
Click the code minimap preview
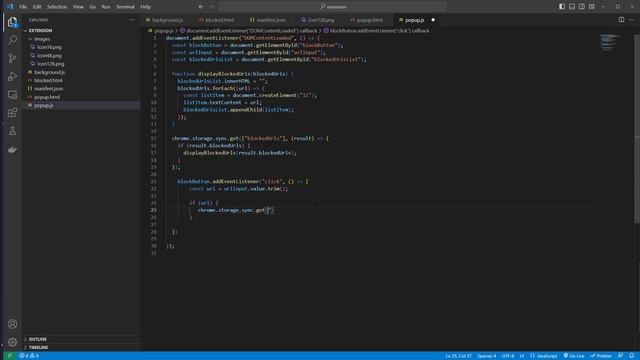(x=610, y=43)
